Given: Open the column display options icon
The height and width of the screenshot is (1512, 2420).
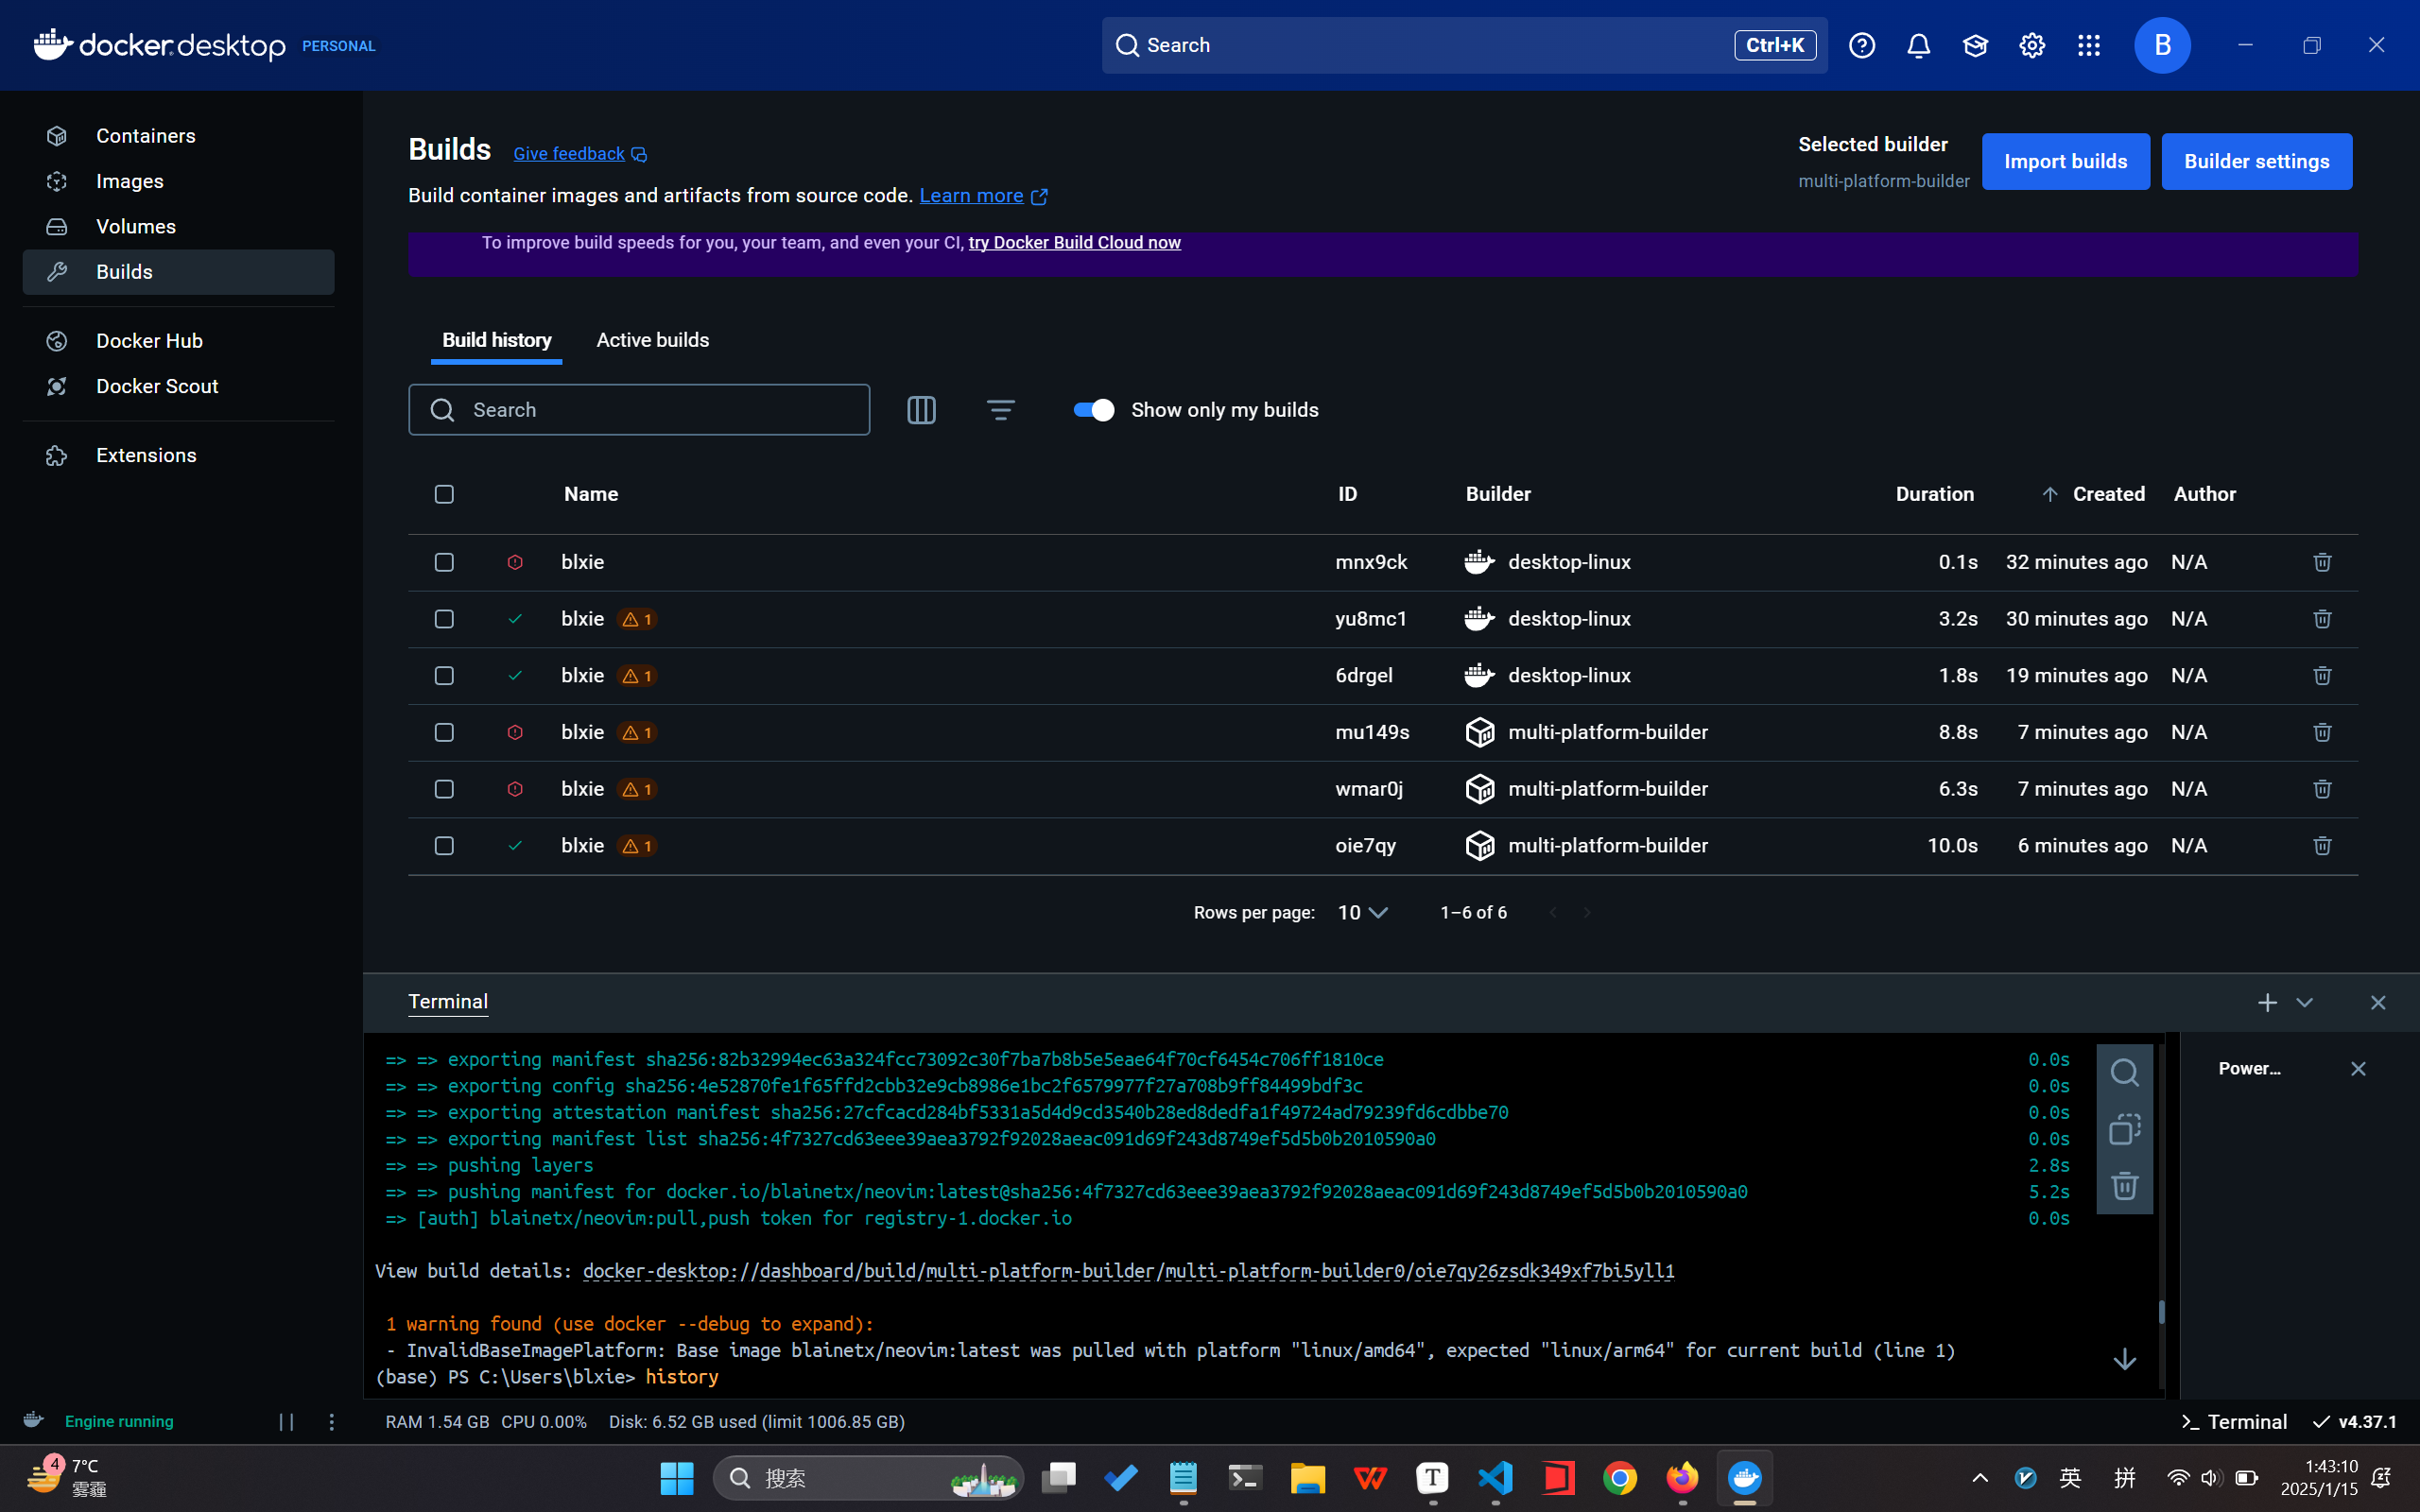Looking at the screenshot, I should point(921,410).
